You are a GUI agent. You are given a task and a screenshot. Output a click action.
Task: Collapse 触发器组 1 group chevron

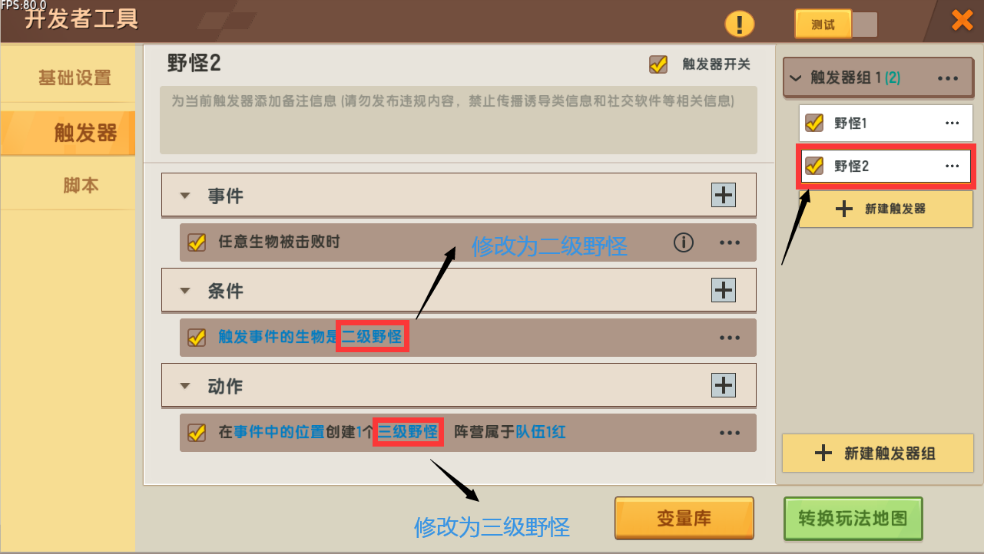[795, 78]
